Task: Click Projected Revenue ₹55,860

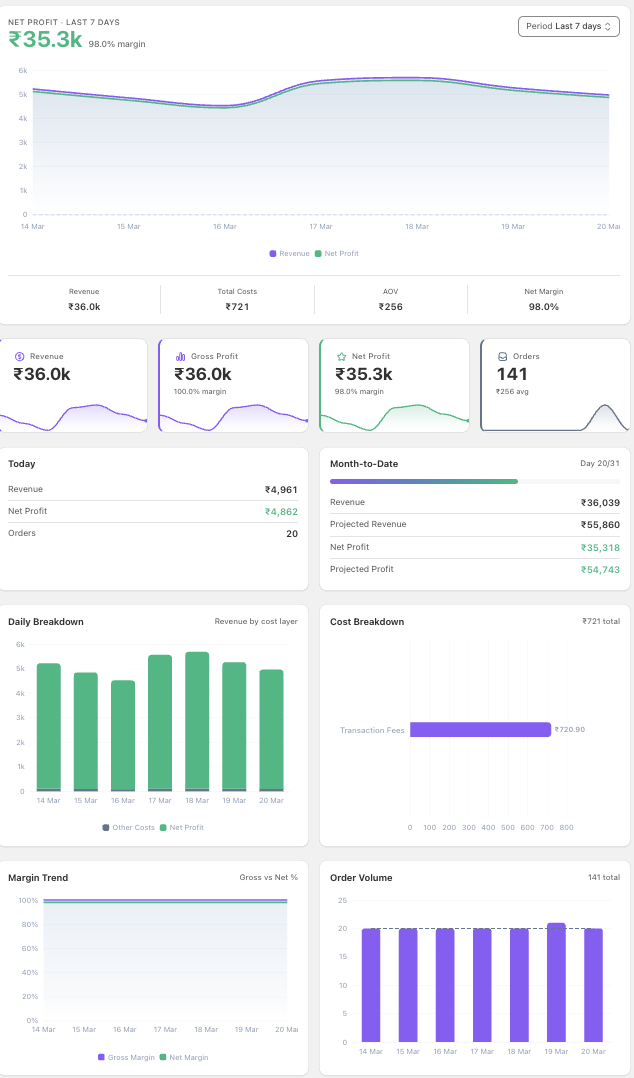Action: pos(600,525)
